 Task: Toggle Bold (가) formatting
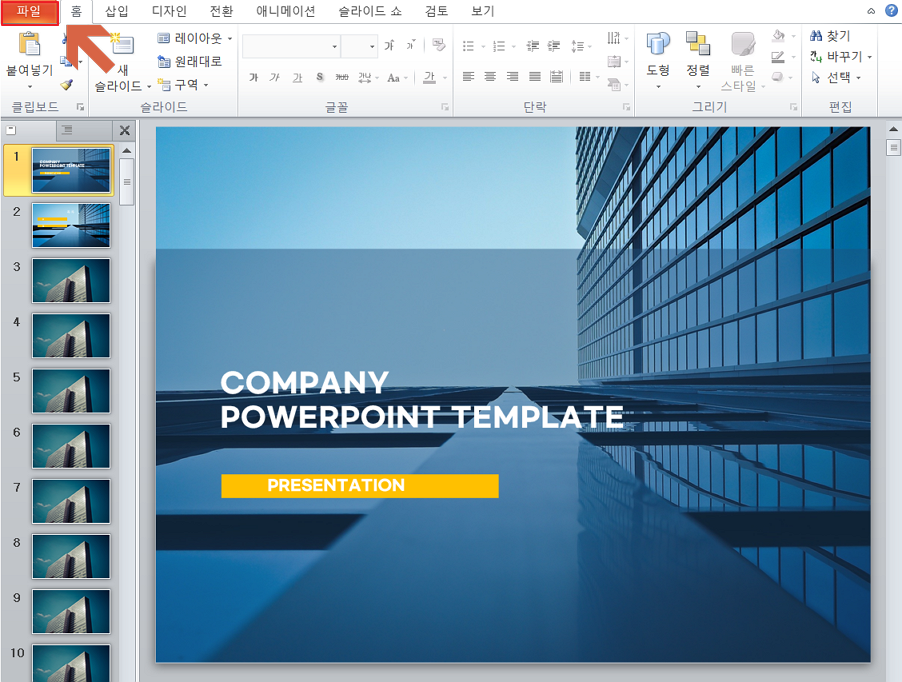coord(254,77)
